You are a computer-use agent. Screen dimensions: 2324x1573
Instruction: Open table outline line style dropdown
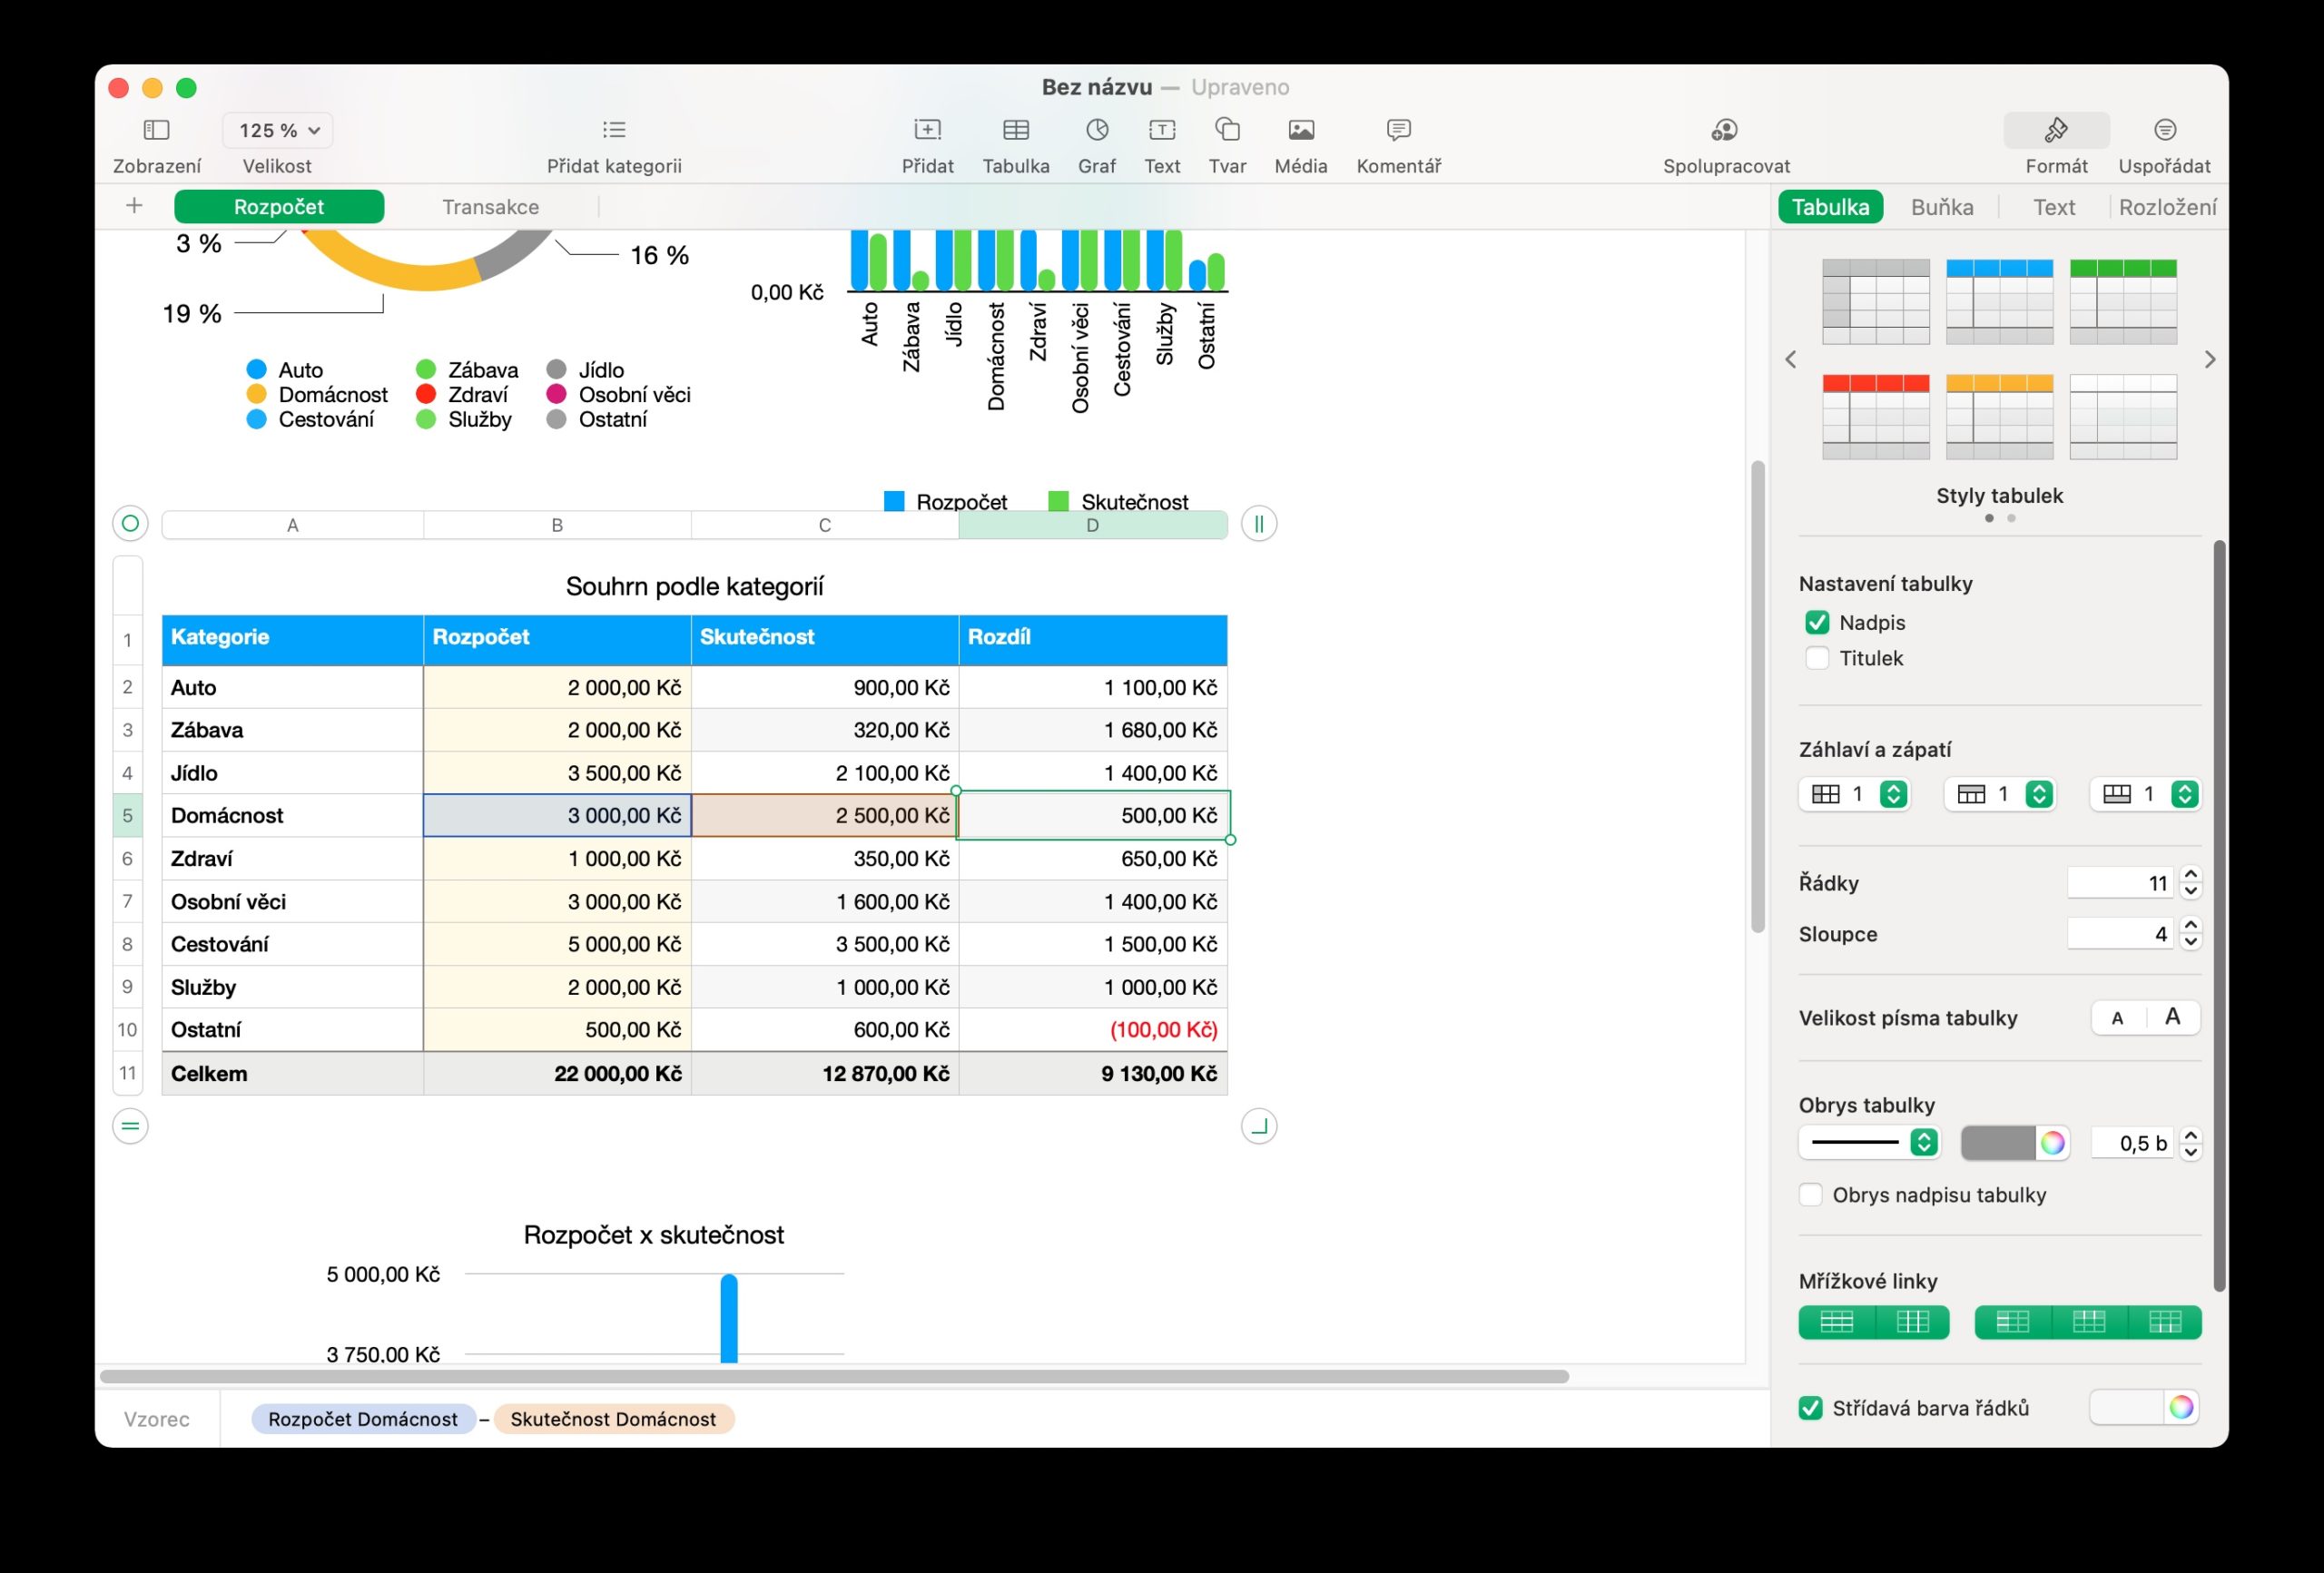tap(1868, 1142)
